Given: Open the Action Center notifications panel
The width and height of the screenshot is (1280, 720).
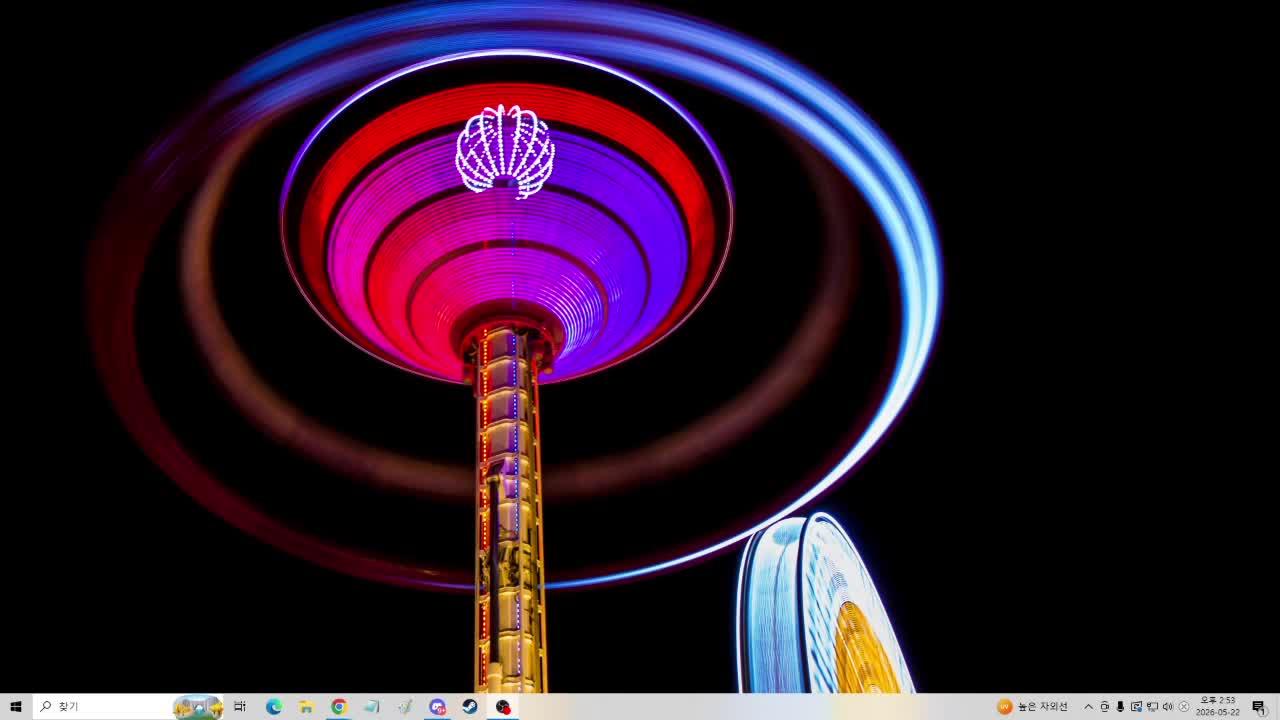Looking at the screenshot, I should 1259,706.
